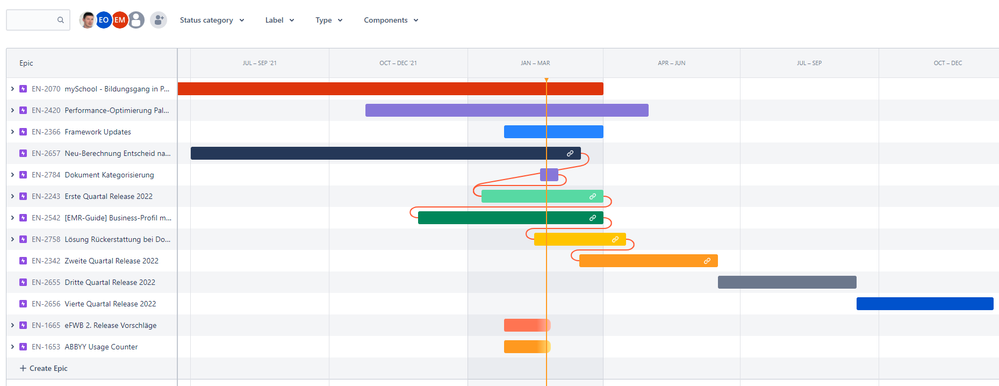
Task: Select the coral eFWB timeline bar
Action: tap(527, 325)
